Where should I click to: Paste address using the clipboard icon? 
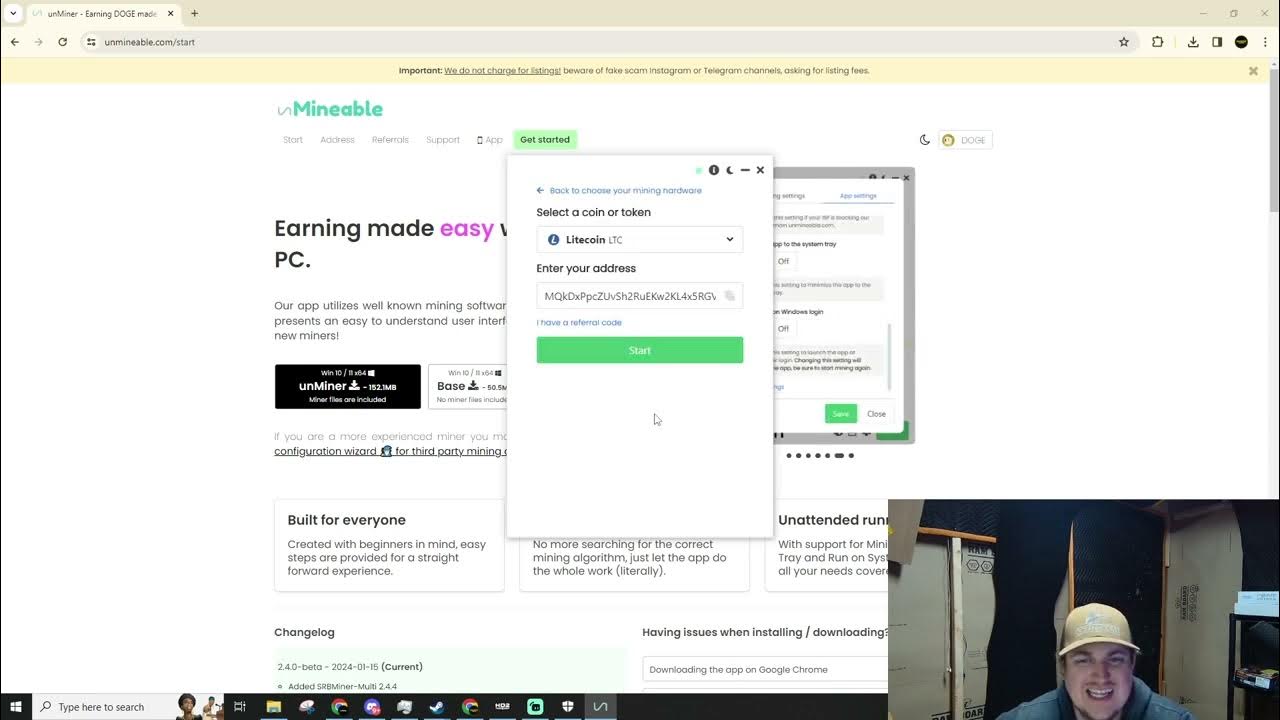pos(730,296)
